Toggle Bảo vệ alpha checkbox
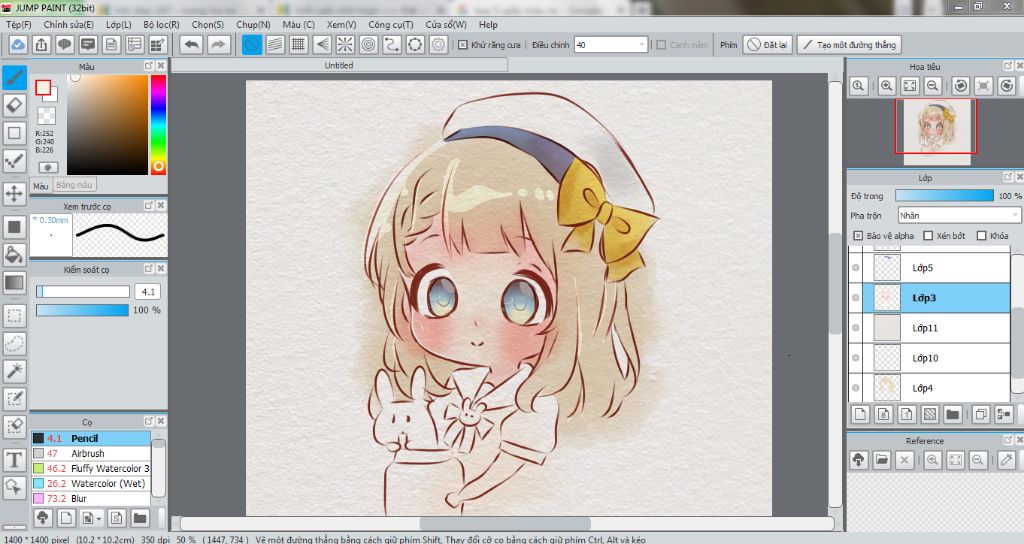The height and width of the screenshot is (544, 1024). 858,236
